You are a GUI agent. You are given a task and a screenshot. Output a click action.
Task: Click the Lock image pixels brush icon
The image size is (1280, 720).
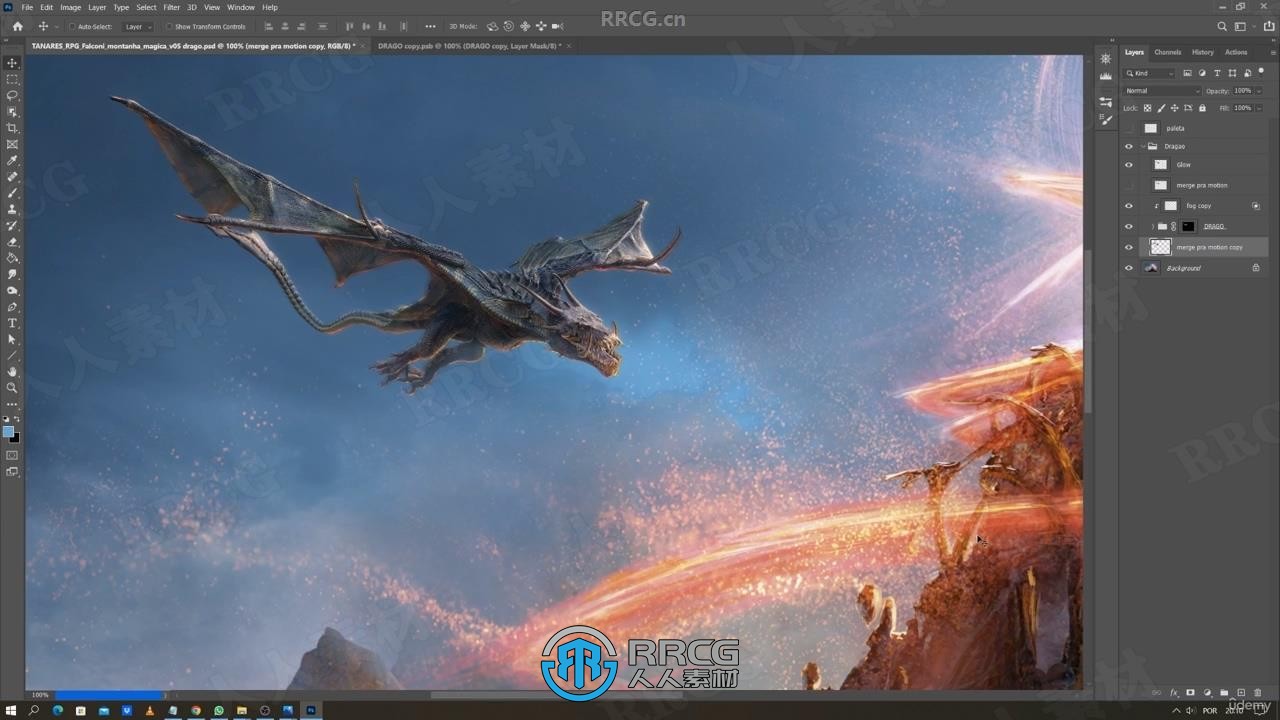point(1161,108)
